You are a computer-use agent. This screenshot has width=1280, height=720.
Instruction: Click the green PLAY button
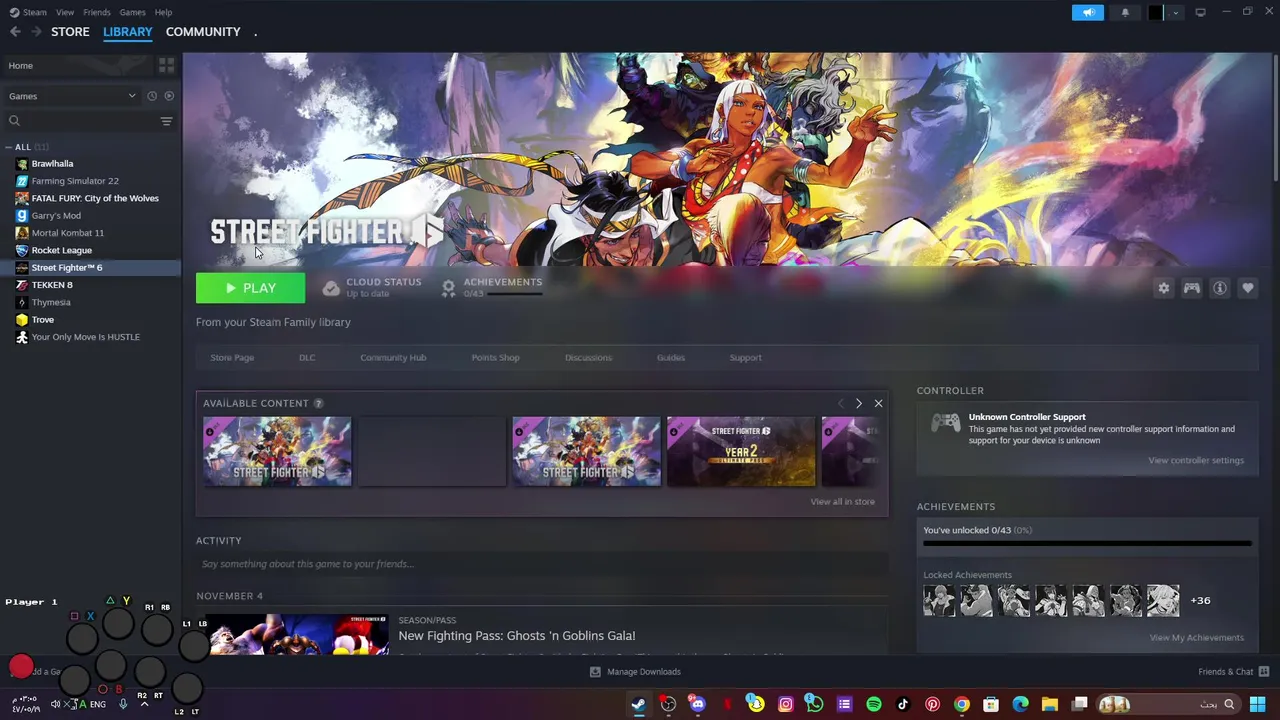click(250, 288)
